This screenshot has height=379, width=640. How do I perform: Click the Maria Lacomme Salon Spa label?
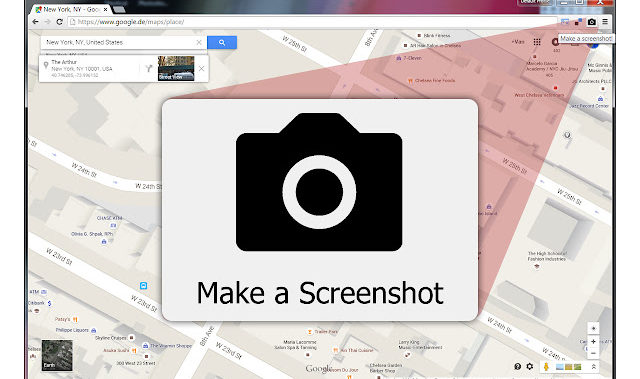click(x=296, y=345)
